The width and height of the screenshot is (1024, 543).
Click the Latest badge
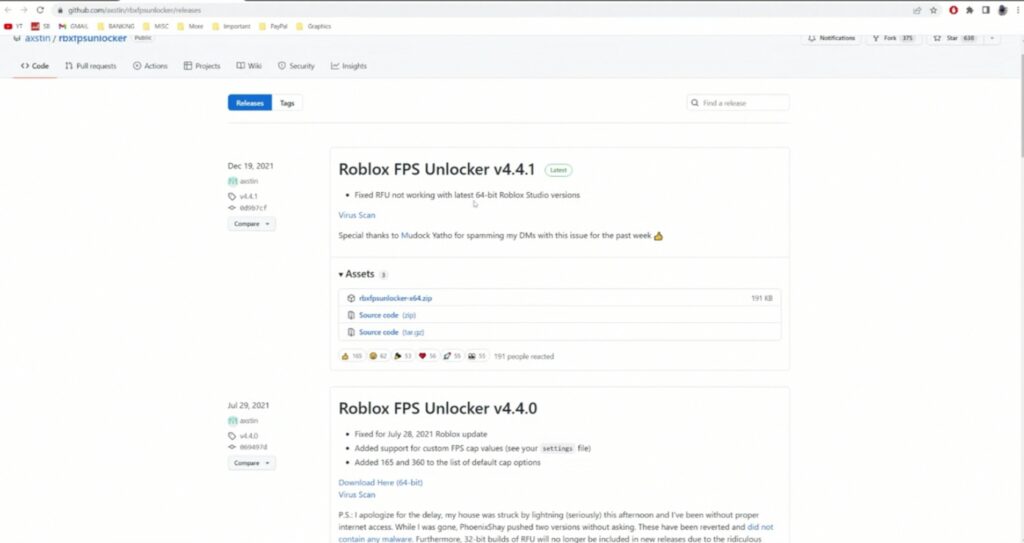coord(558,170)
